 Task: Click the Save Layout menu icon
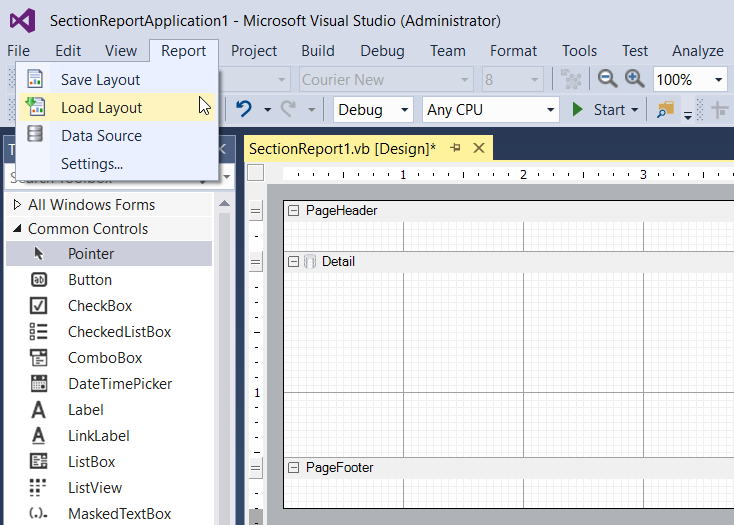pyautogui.click(x=35, y=79)
